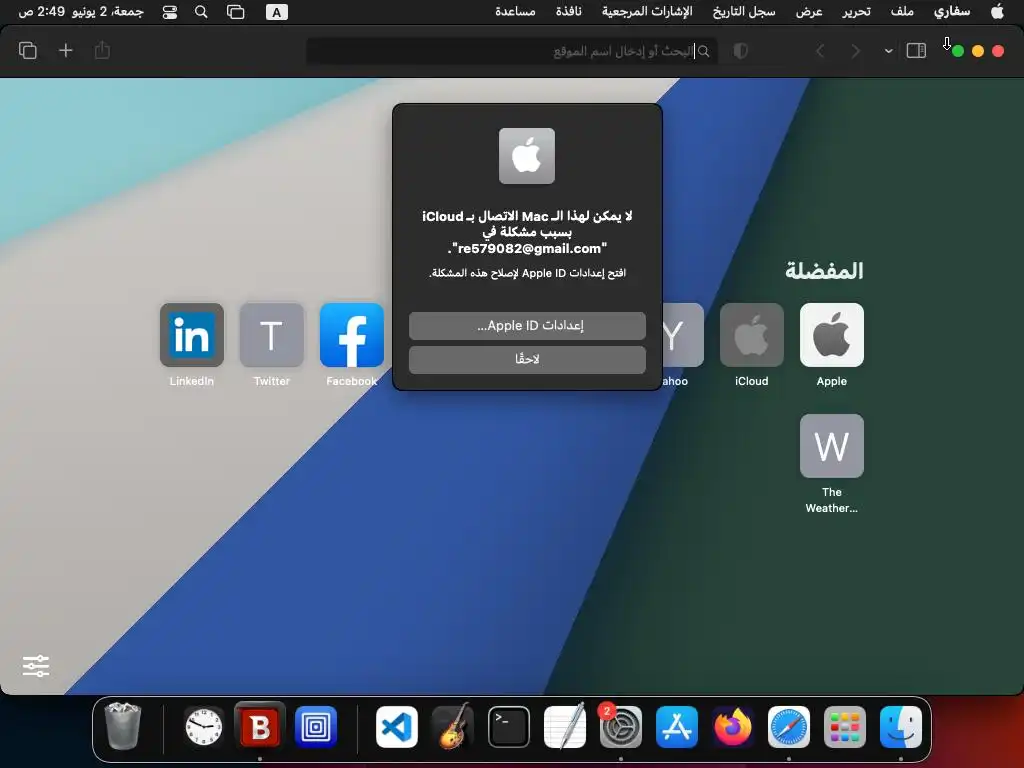Viewport: 1024px width, 768px height.
Task: Expand the tab group dropdown chevron
Action: coord(888,51)
